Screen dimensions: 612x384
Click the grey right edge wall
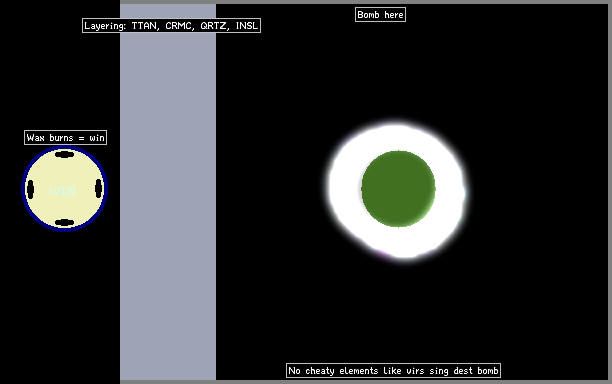click(610, 192)
